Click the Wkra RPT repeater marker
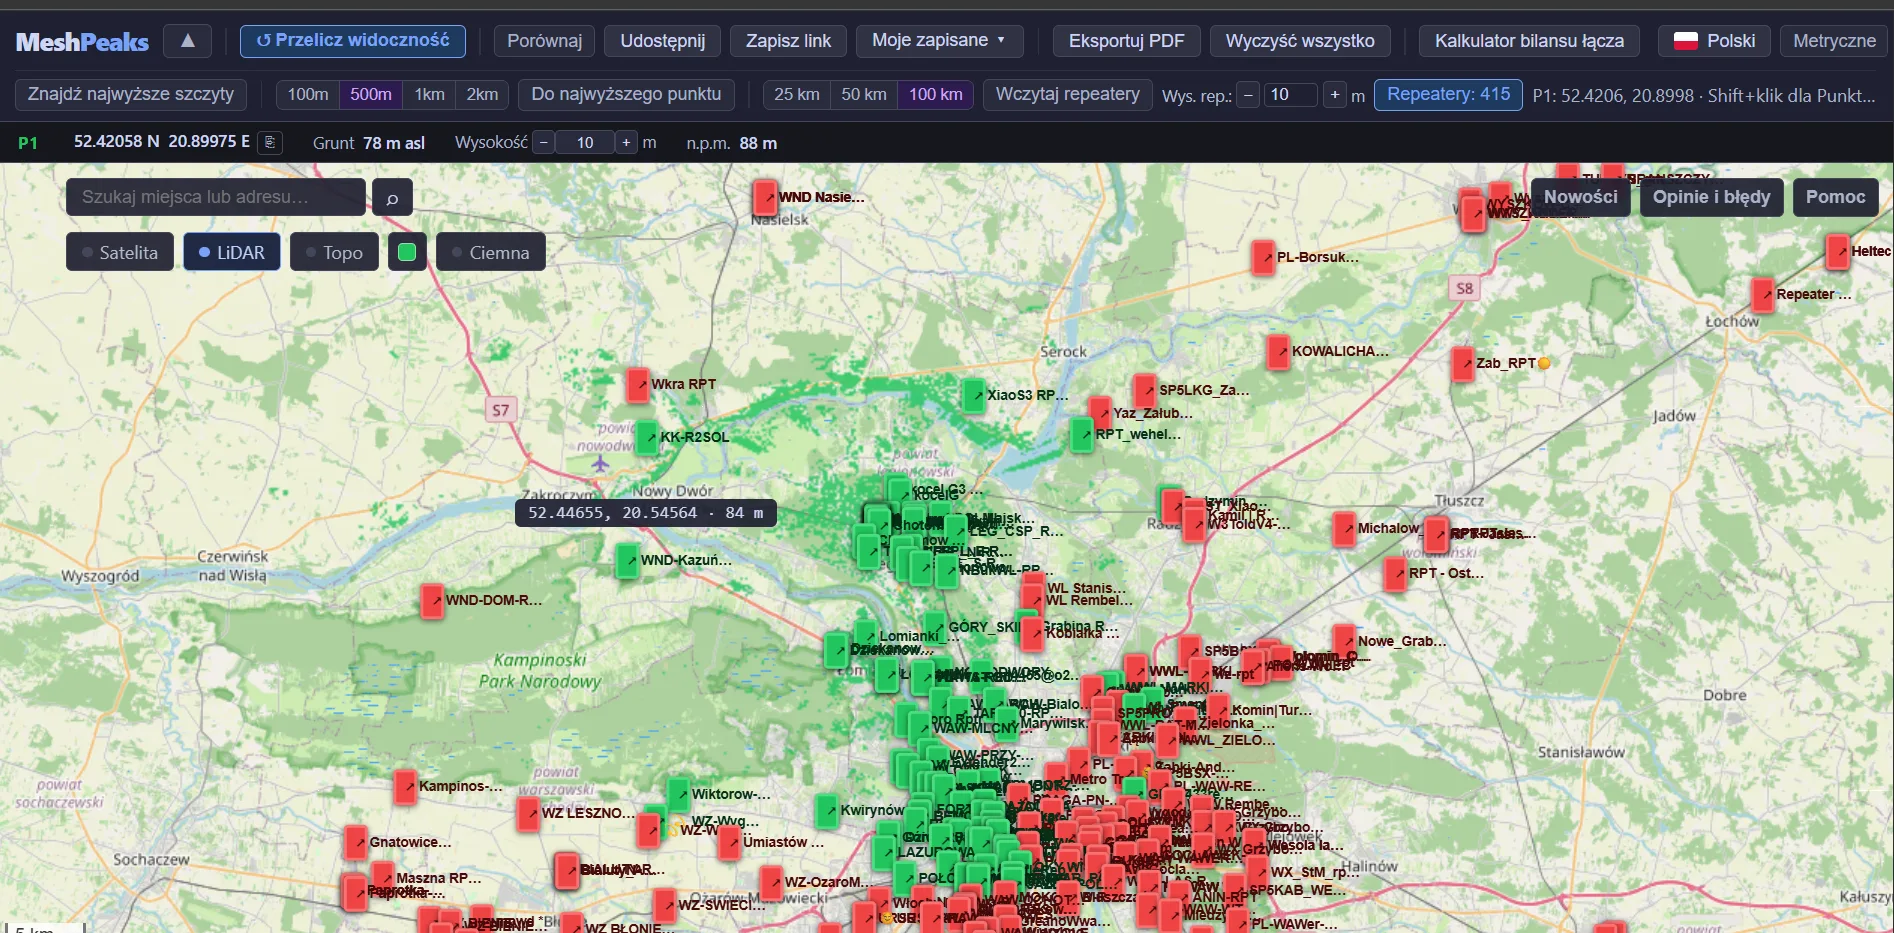This screenshot has height=933, width=1894. coord(638,385)
